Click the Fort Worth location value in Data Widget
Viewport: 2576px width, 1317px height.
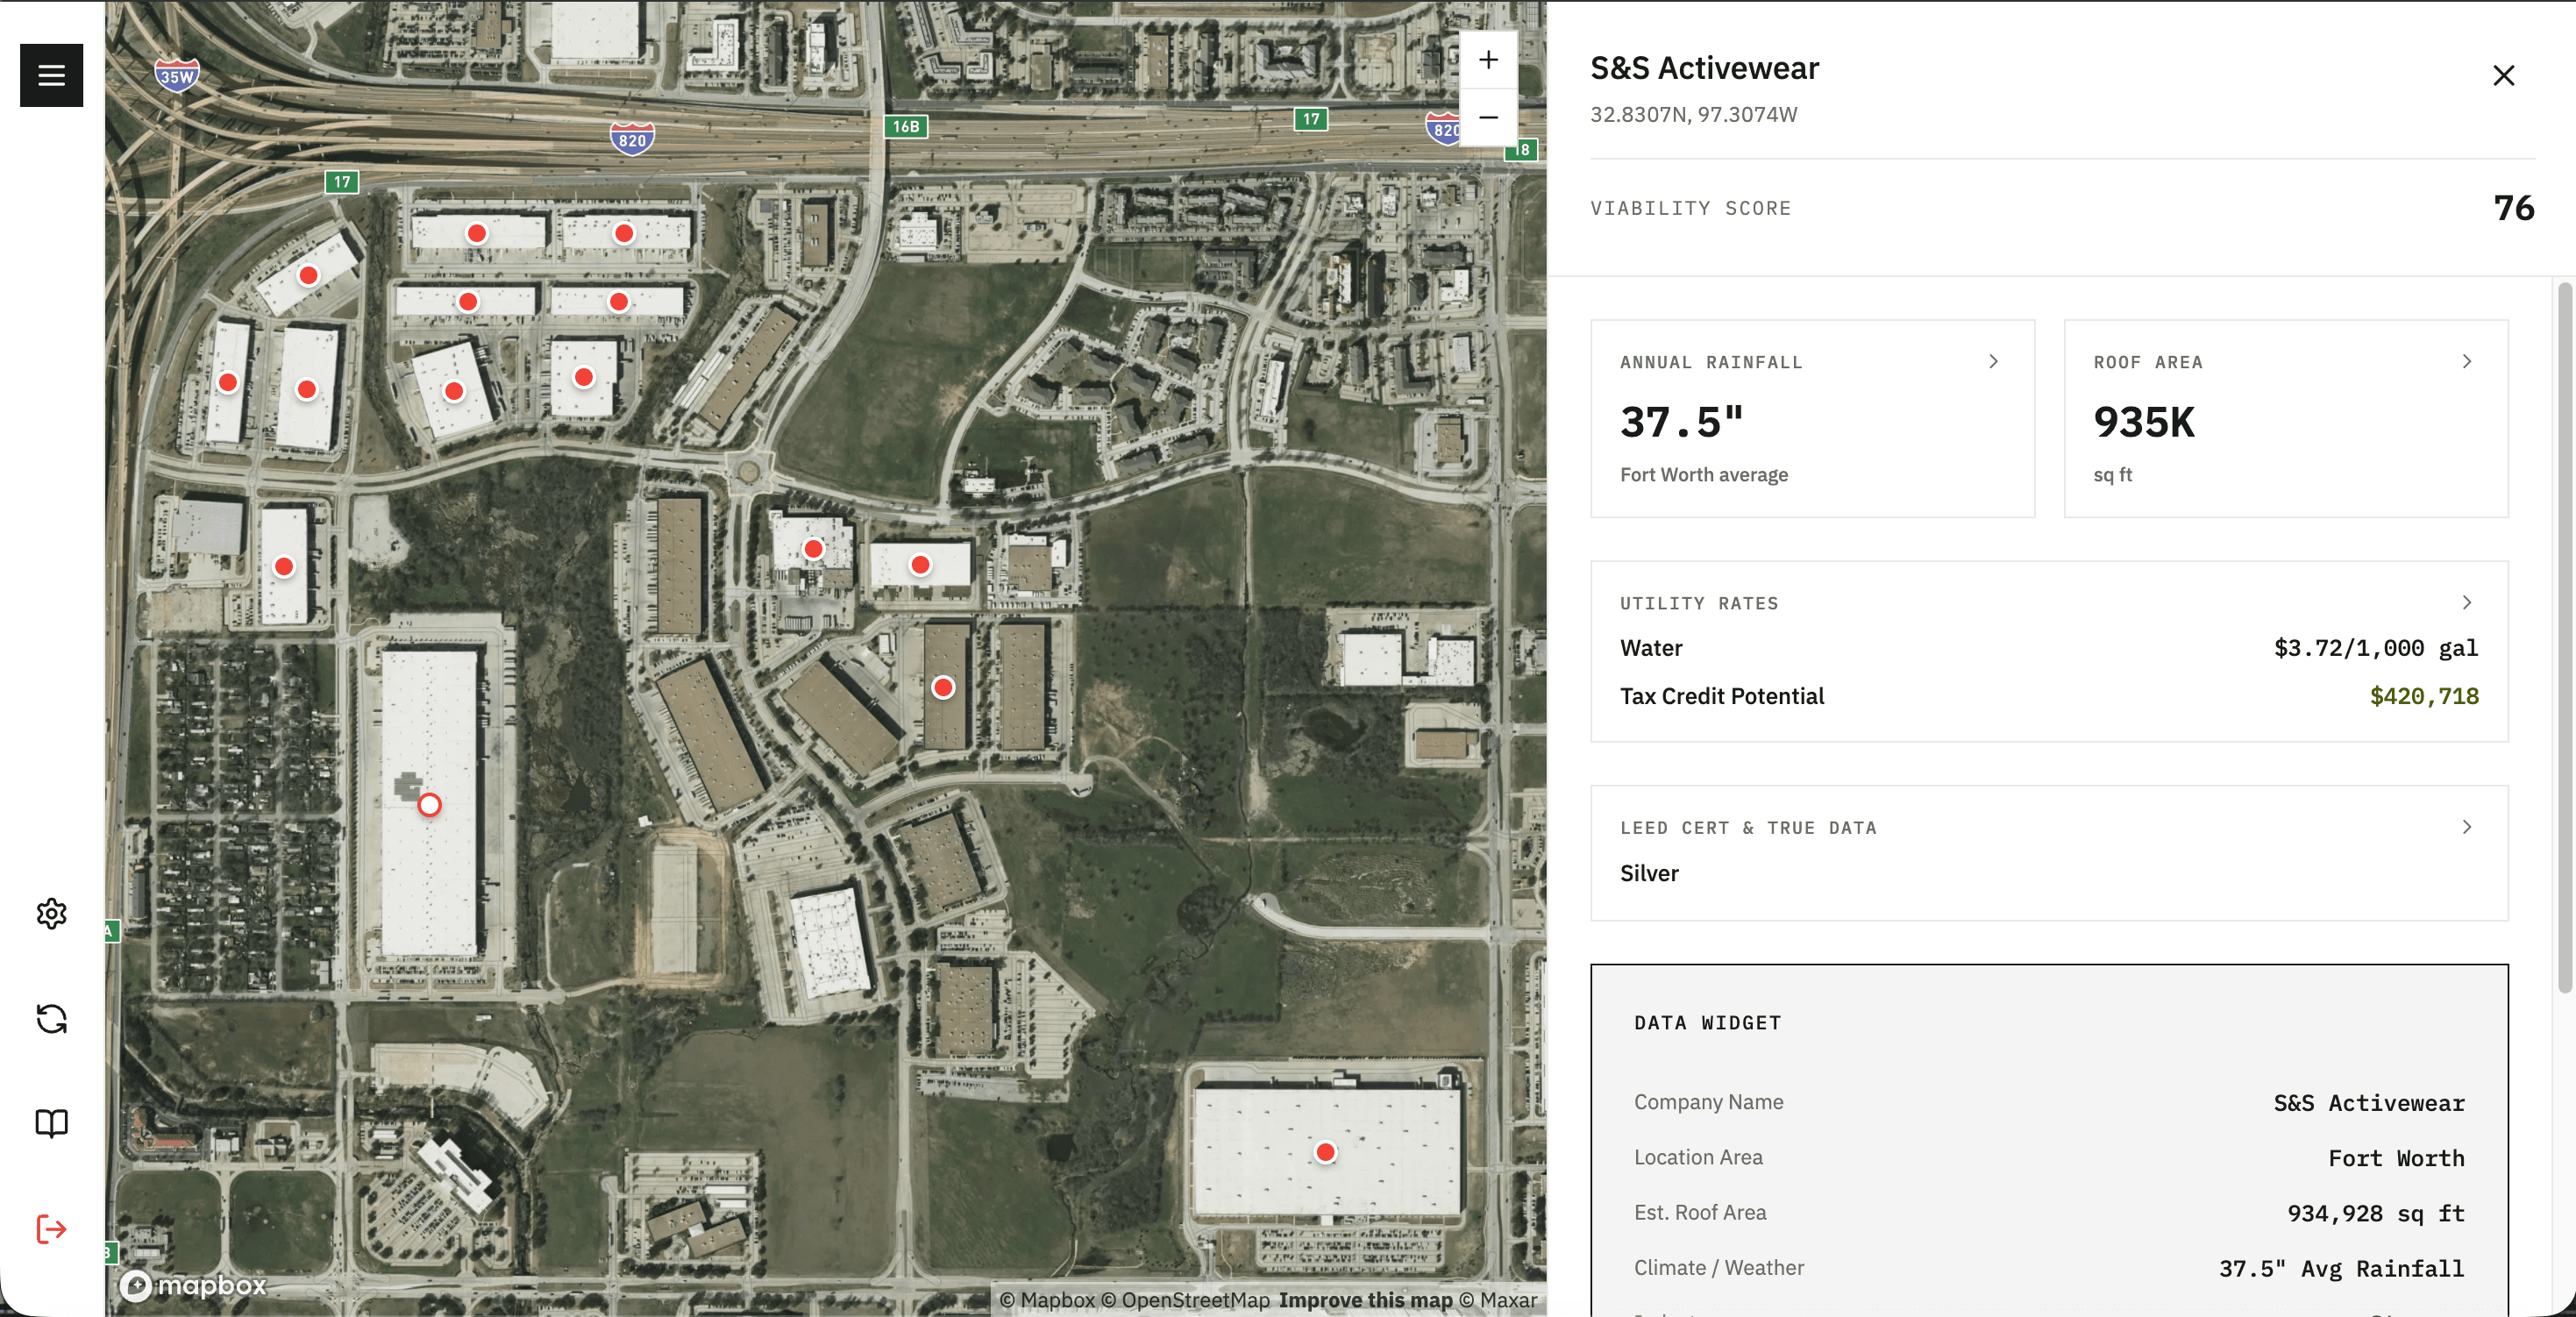pyautogui.click(x=2396, y=1158)
